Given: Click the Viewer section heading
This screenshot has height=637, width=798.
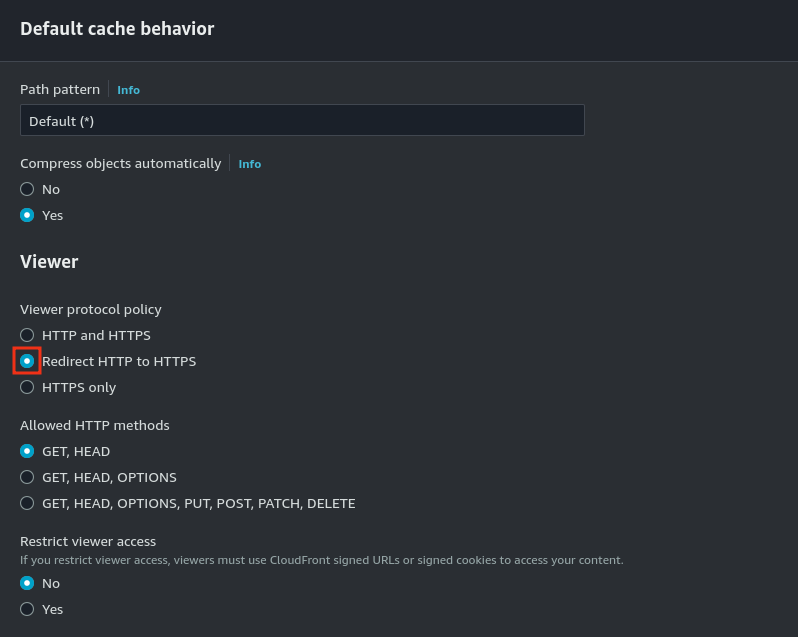Looking at the screenshot, I should (x=49, y=262).
